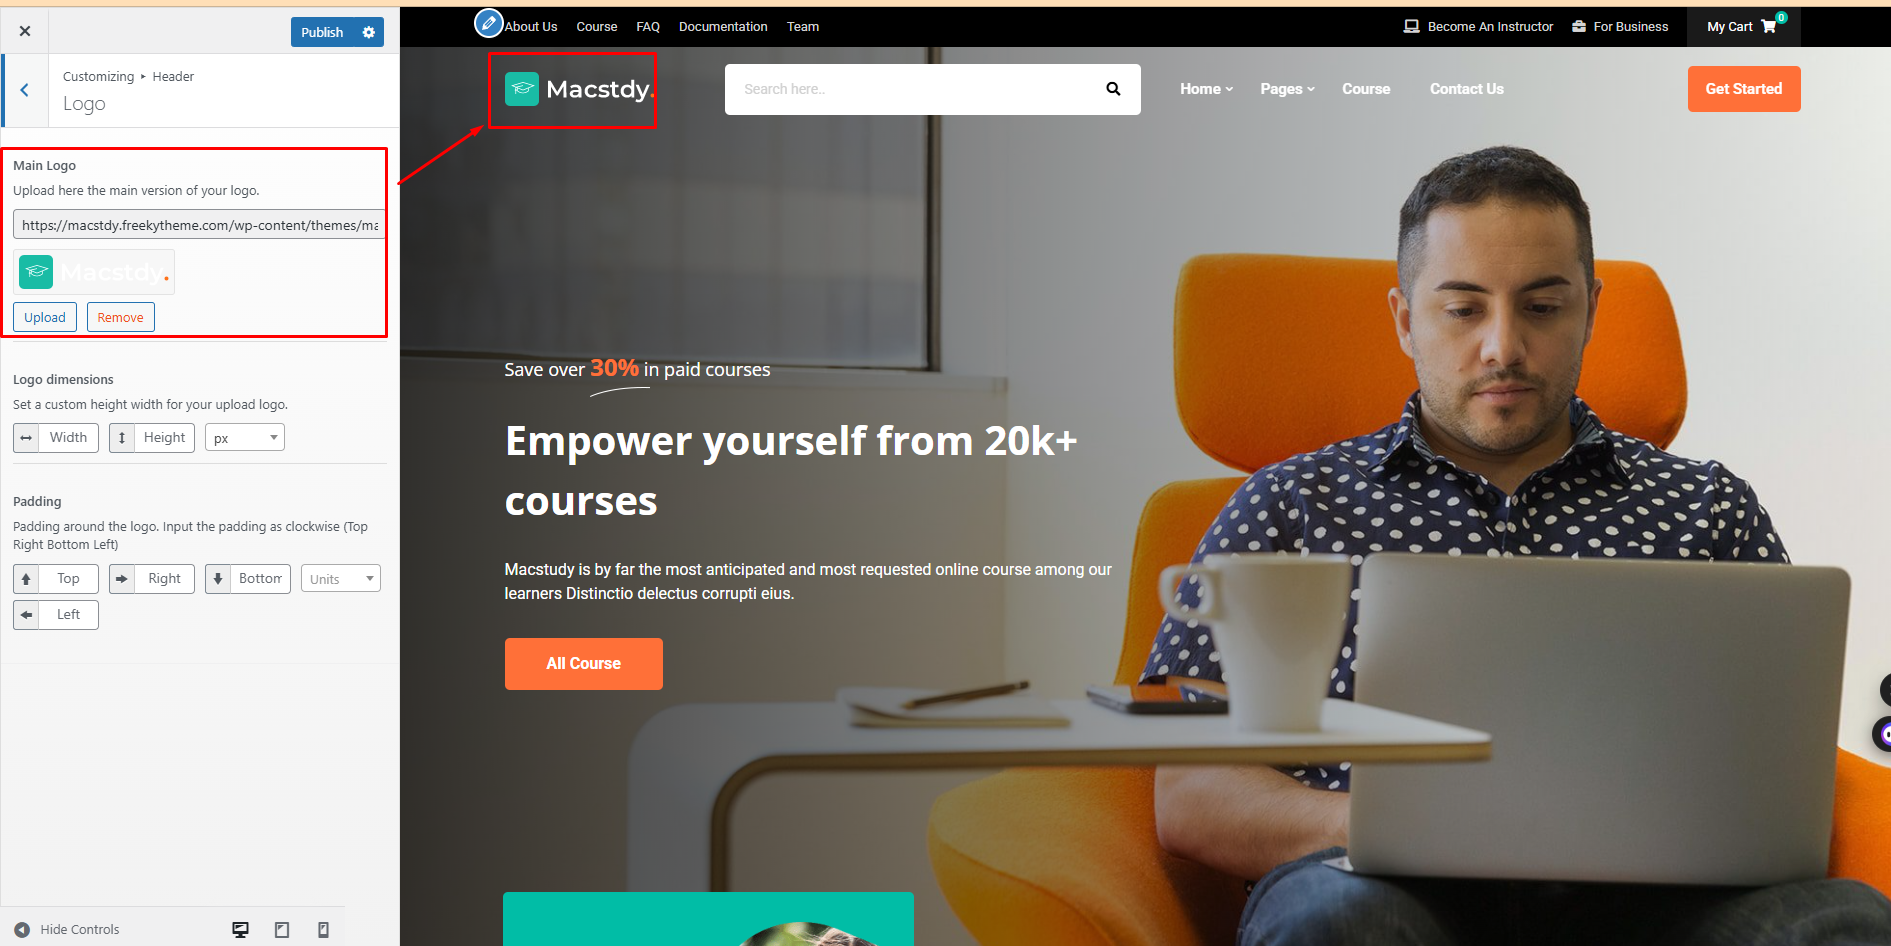Click the edit pencil shortcut icon
The image size is (1891, 946).
[x=488, y=22]
